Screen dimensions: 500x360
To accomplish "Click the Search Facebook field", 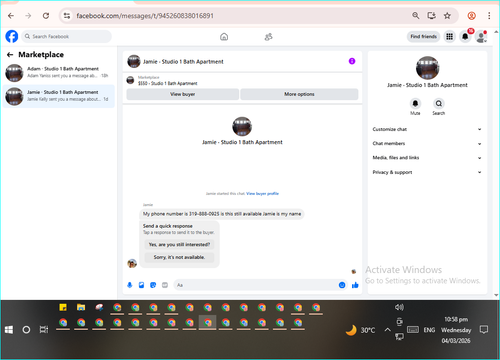I will coord(67,36).
